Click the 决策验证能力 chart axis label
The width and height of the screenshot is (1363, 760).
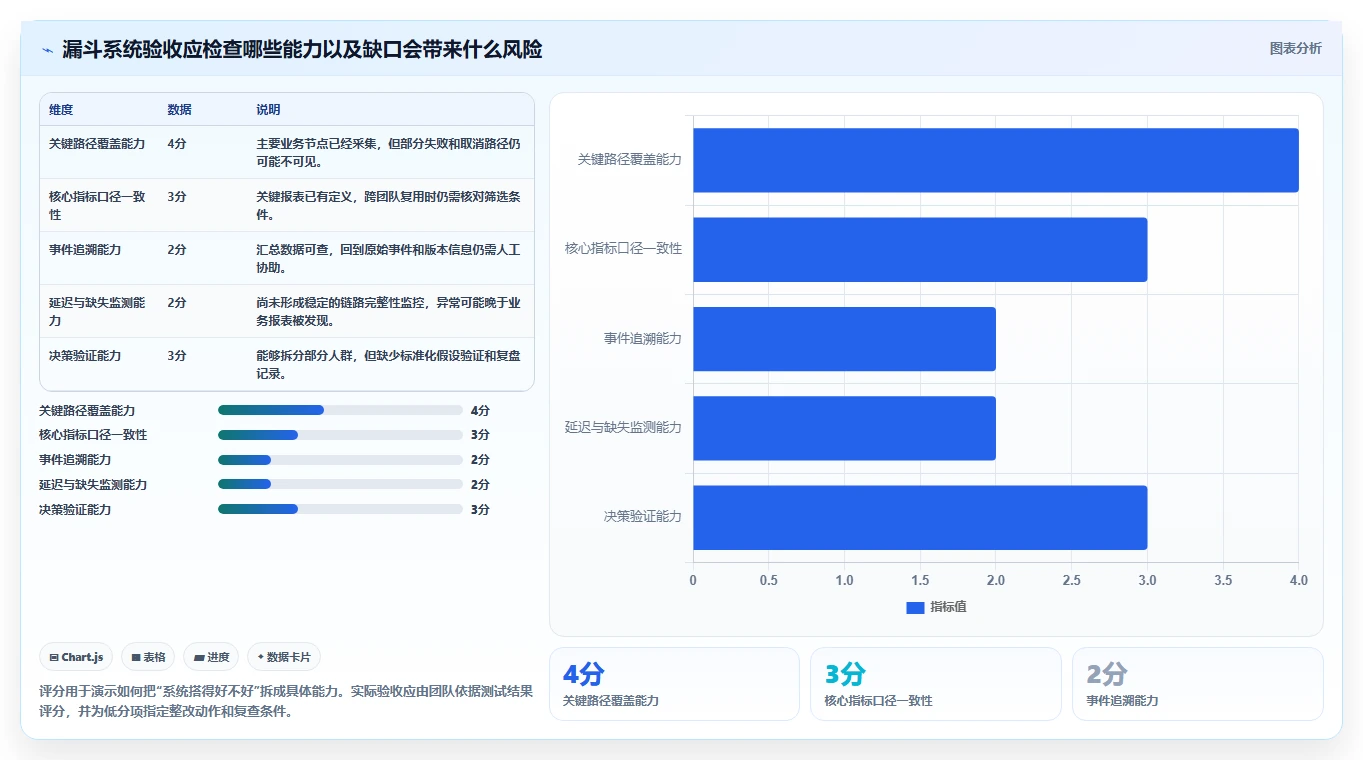(x=642, y=517)
